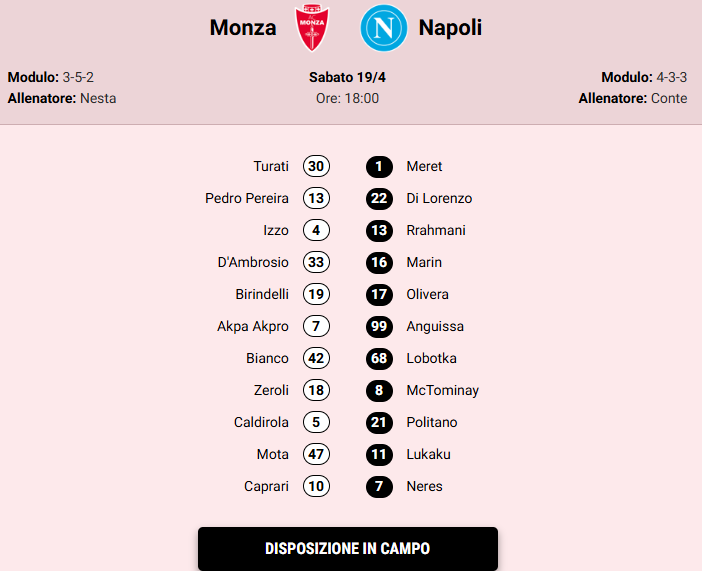Viewport: 702px width, 571px height.
Task: Click the Monza club crest
Action: click(313, 28)
